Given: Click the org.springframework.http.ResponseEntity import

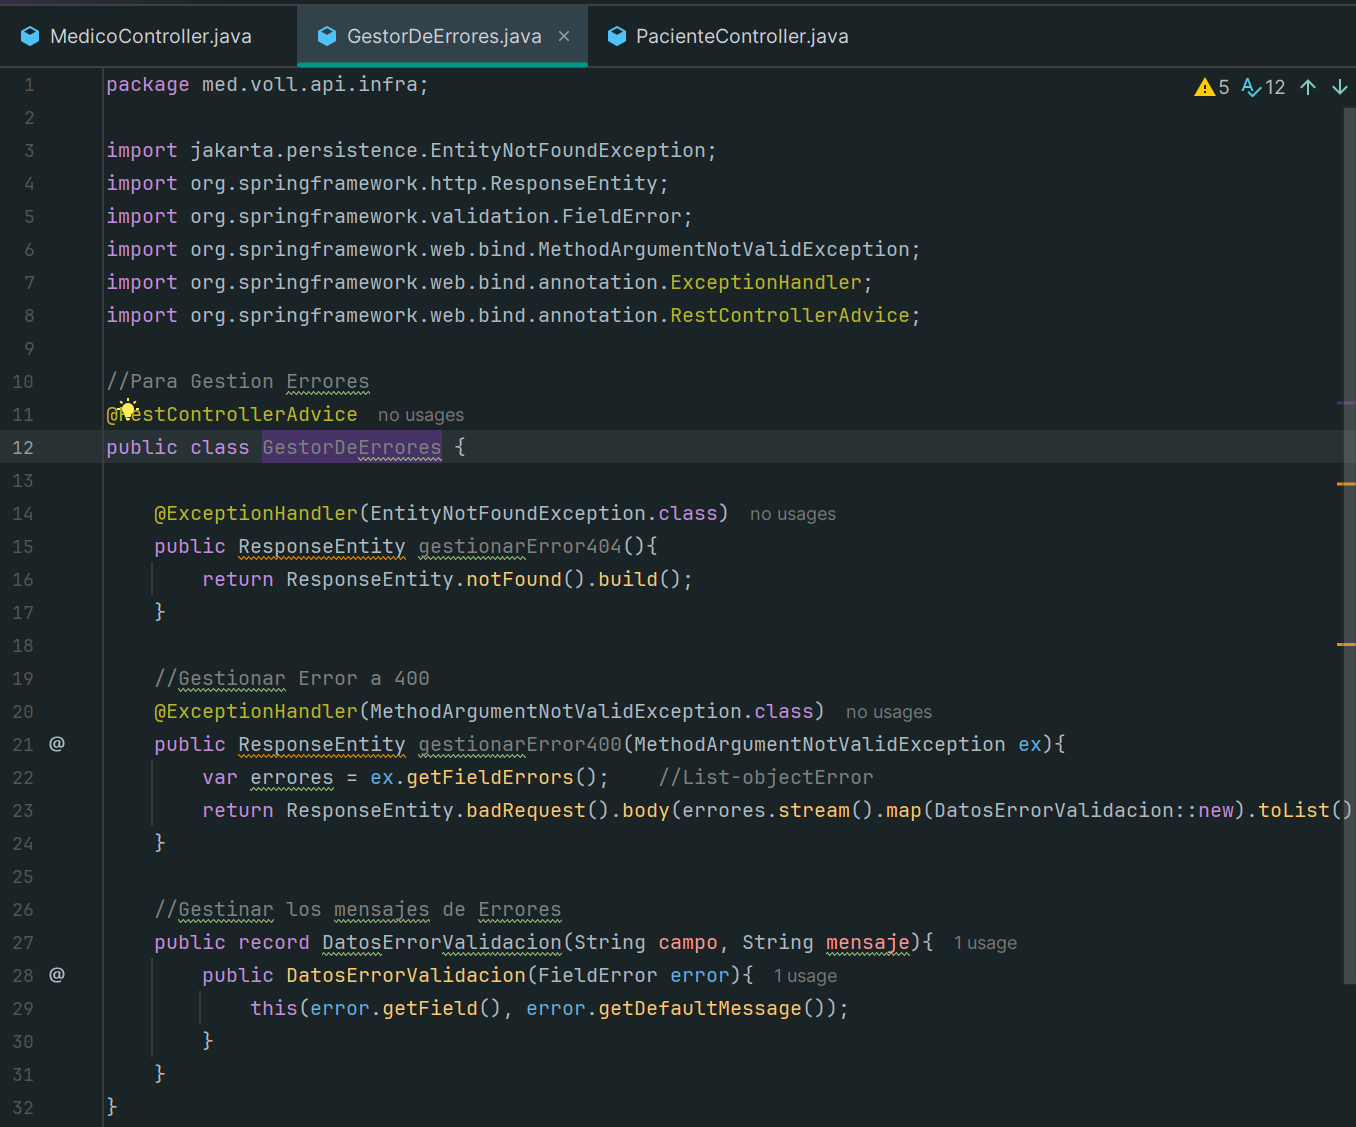Looking at the screenshot, I should [x=388, y=183].
